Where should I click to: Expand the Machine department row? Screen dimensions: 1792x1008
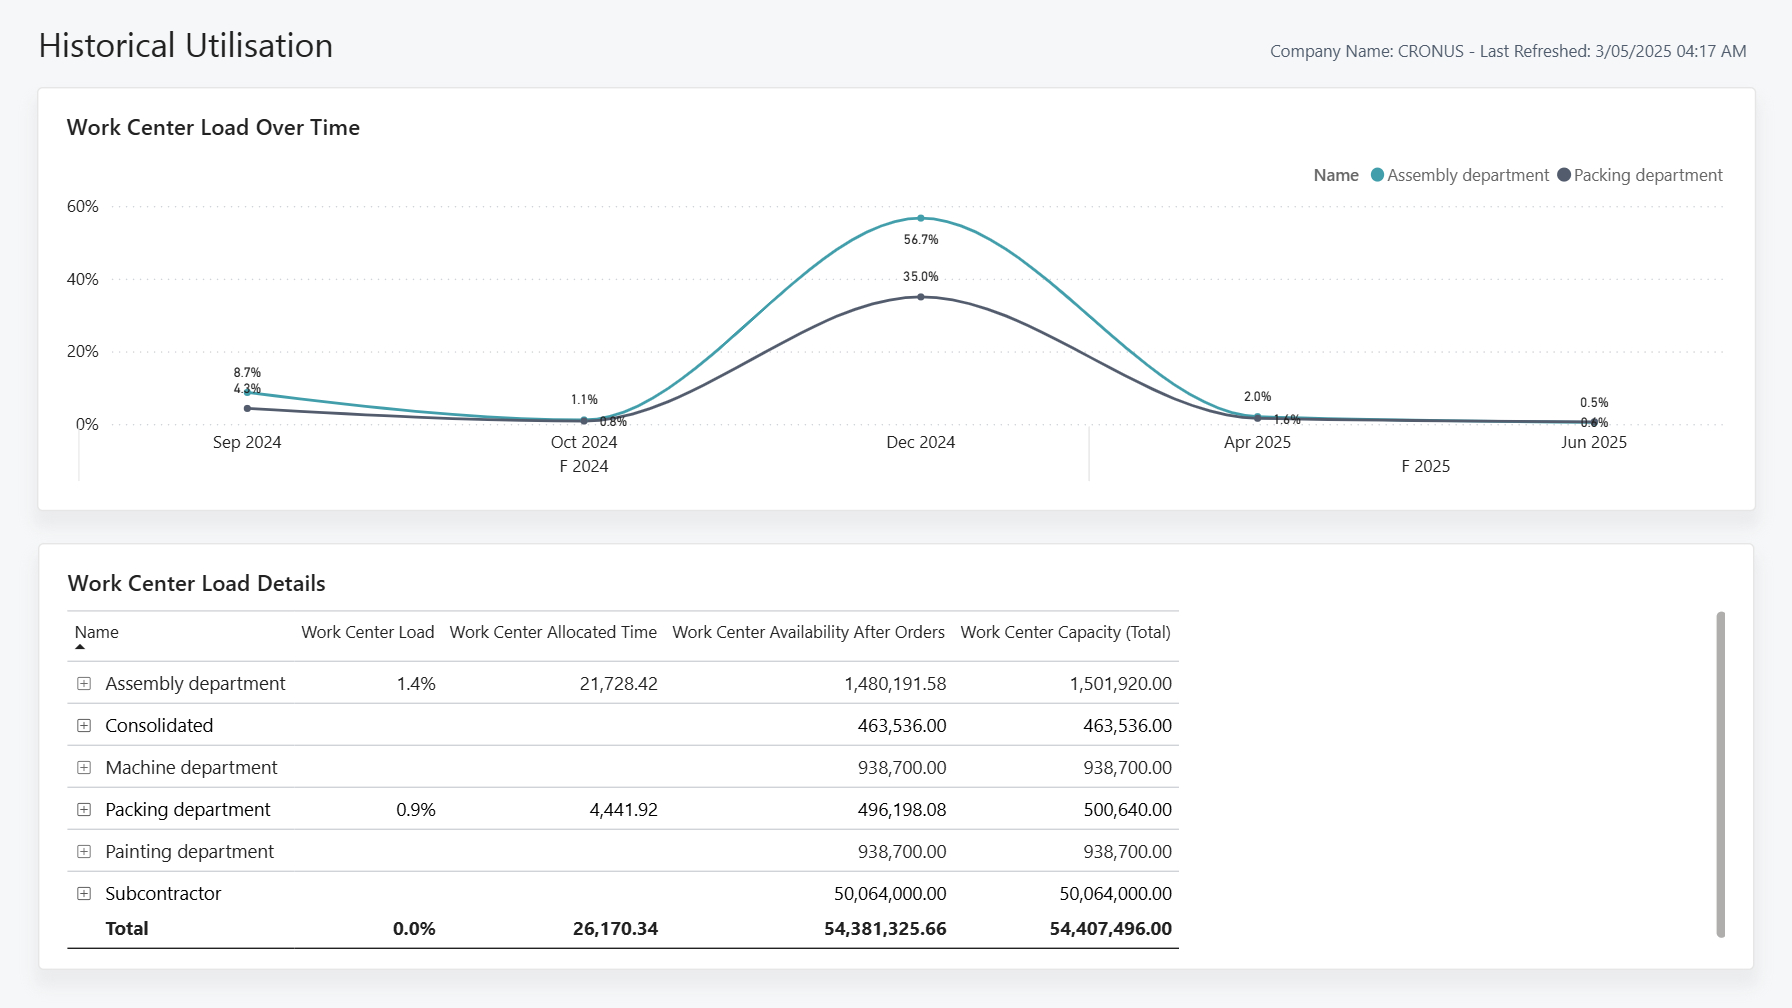point(84,767)
